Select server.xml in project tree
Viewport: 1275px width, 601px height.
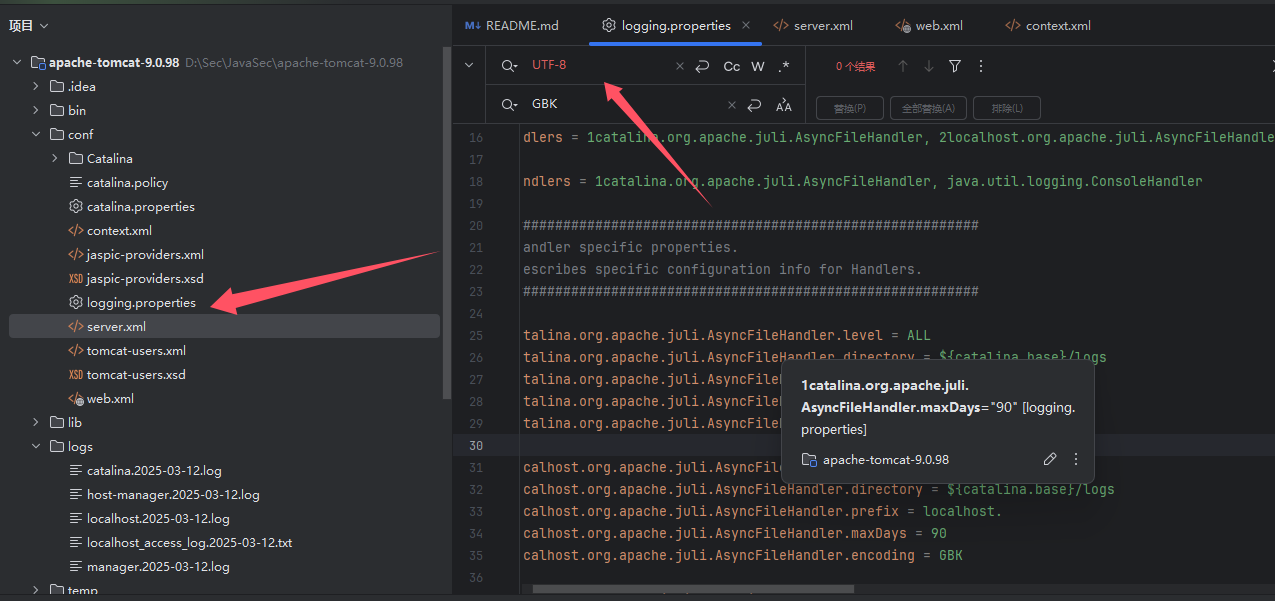(x=224, y=326)
